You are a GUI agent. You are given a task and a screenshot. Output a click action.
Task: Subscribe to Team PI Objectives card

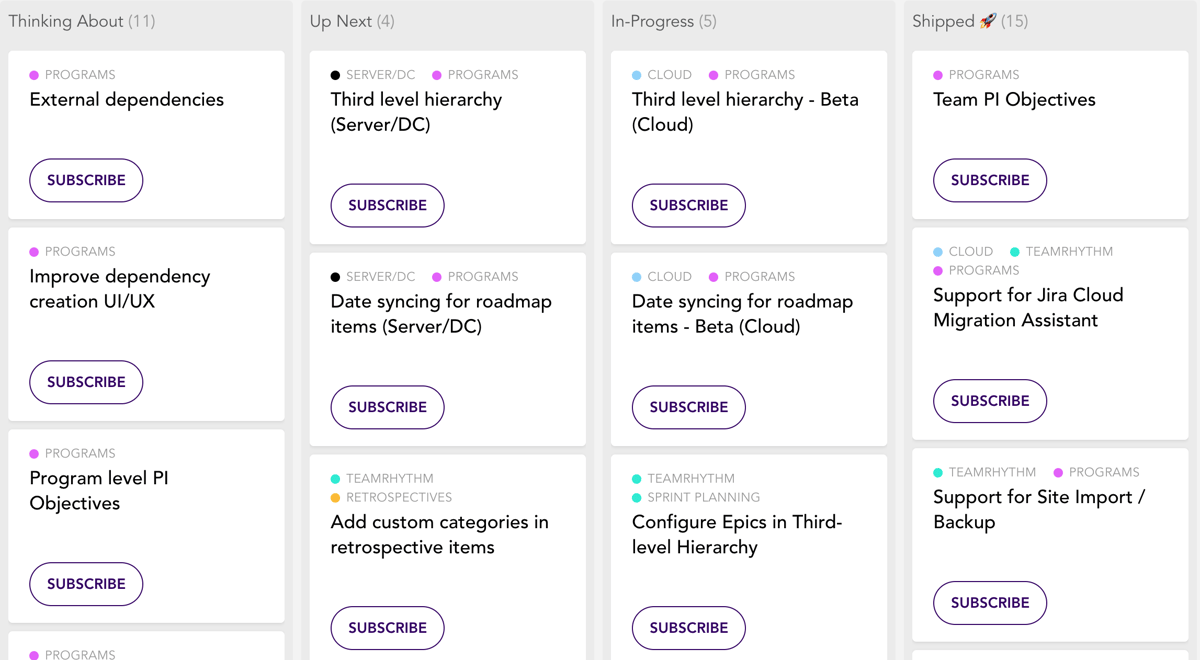point(990,180)
